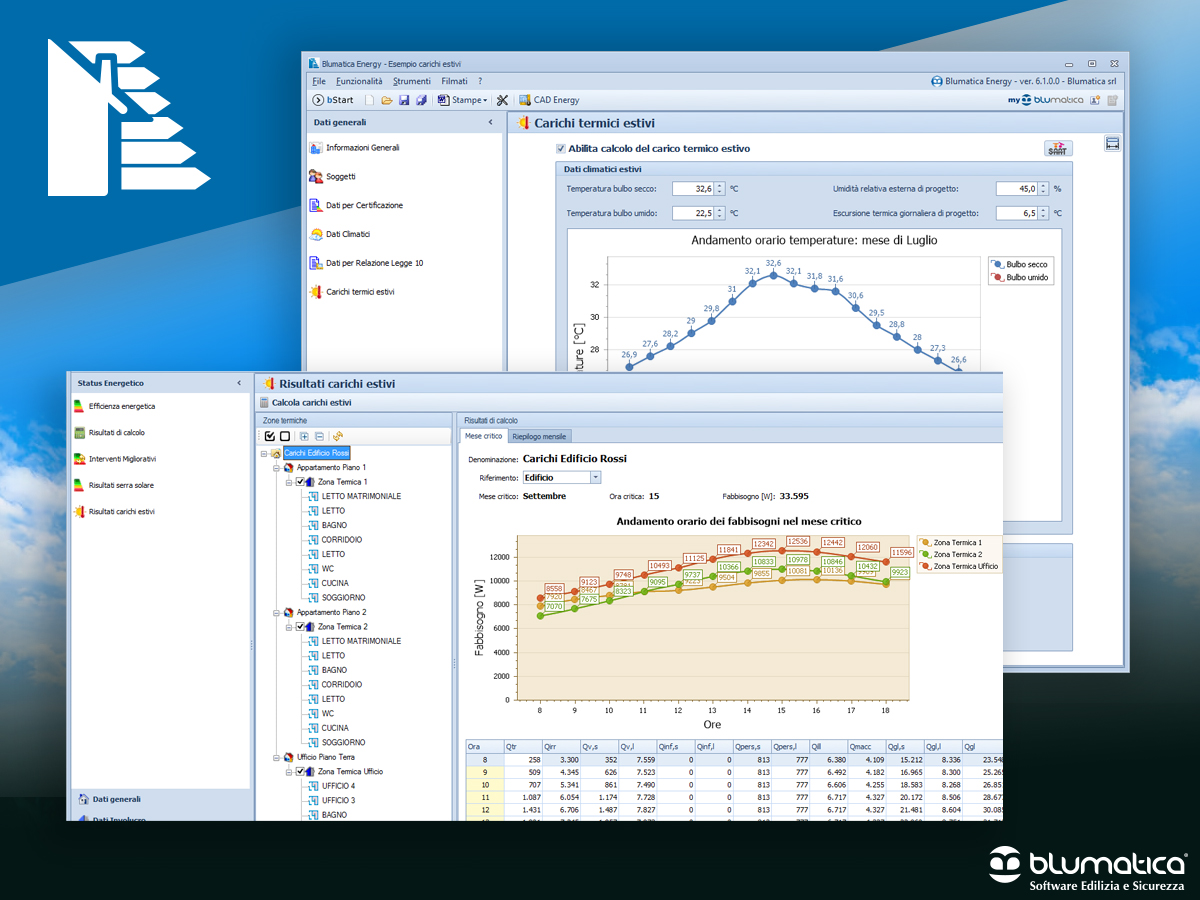
Task: Open Risultati di calcolo
Action: coord(109,433)
